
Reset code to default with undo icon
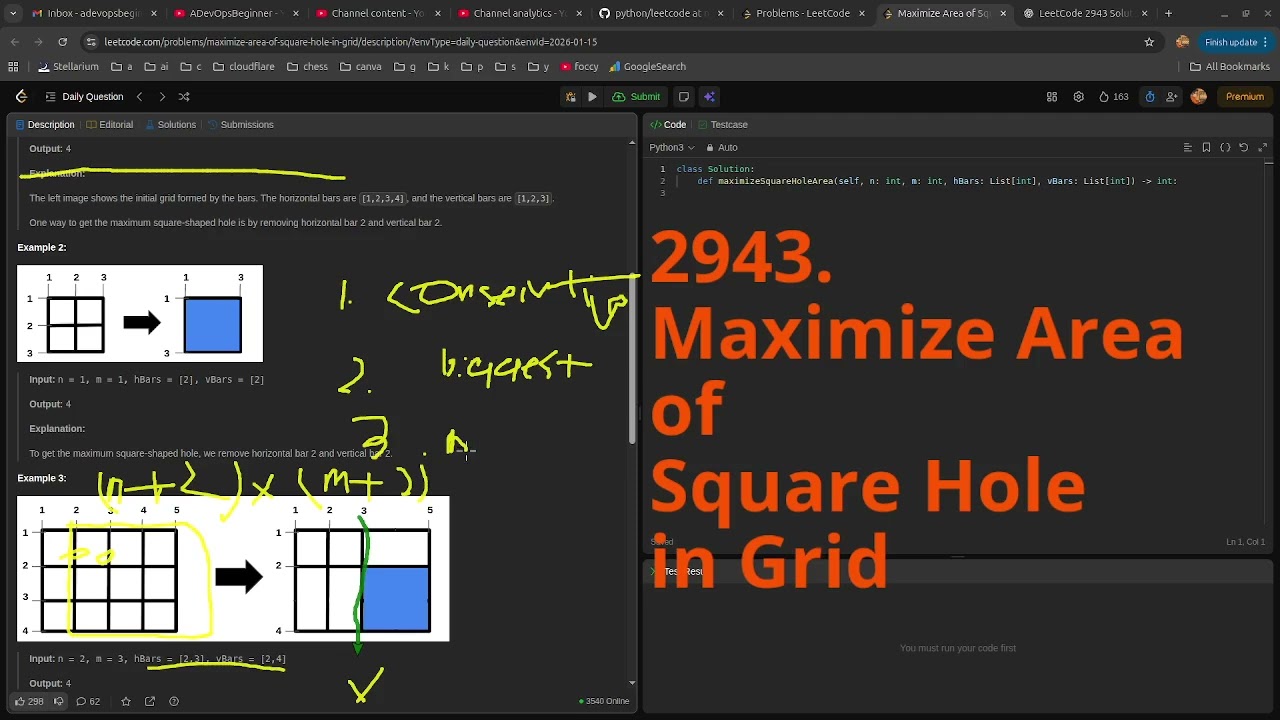point(1244,148)
